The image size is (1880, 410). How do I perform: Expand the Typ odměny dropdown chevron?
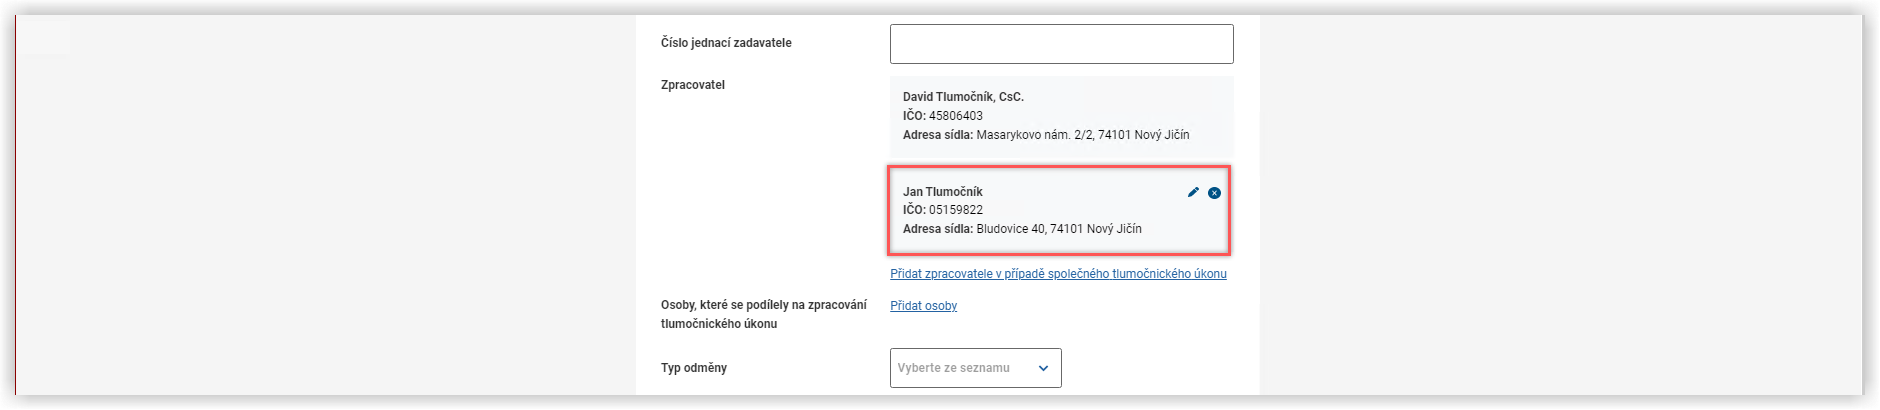[1043, 368]
